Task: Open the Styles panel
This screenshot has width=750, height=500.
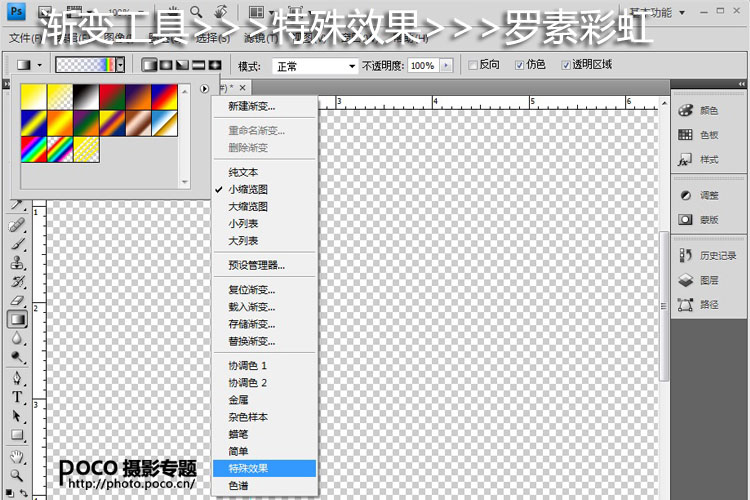Action: pyautogui.click(x=699, y=159)
